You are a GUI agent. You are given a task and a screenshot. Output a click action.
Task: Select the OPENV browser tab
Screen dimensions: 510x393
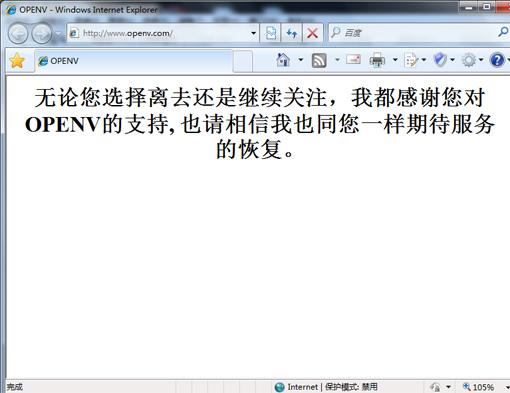(134, 61)
